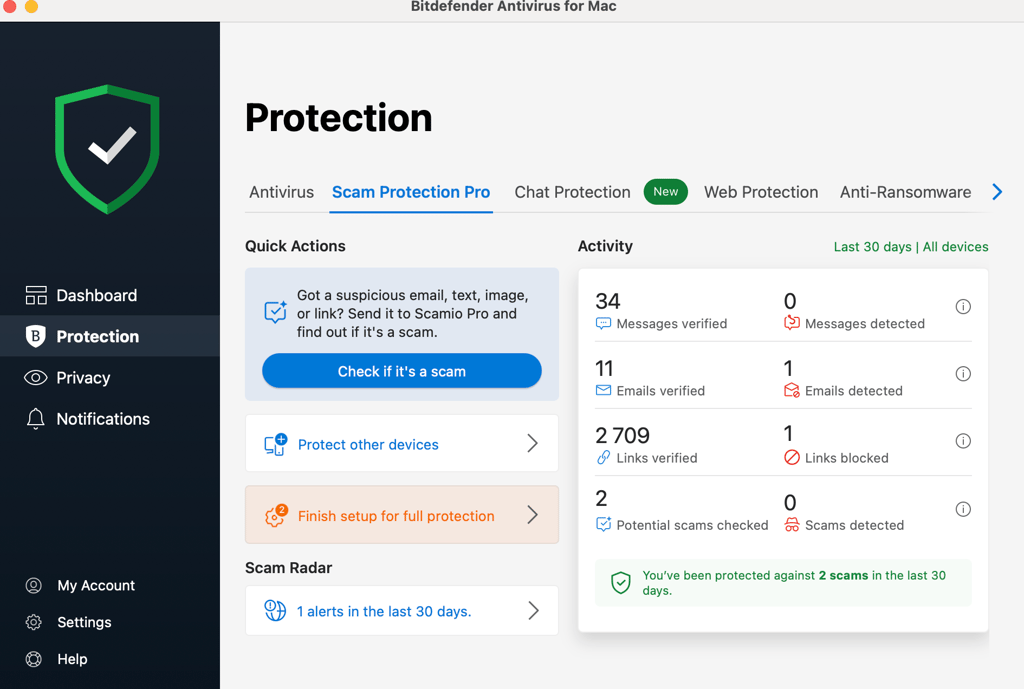Image resolution: width=1024 pixels, height=689 pixels.
Task: Open Dashboard from the sidebar
Action: (x=110, y=295)
